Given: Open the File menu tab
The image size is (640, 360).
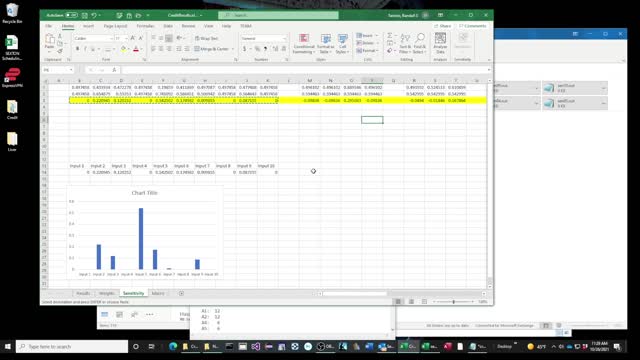Looking at the screenshot, I should (x=48, y=26).
